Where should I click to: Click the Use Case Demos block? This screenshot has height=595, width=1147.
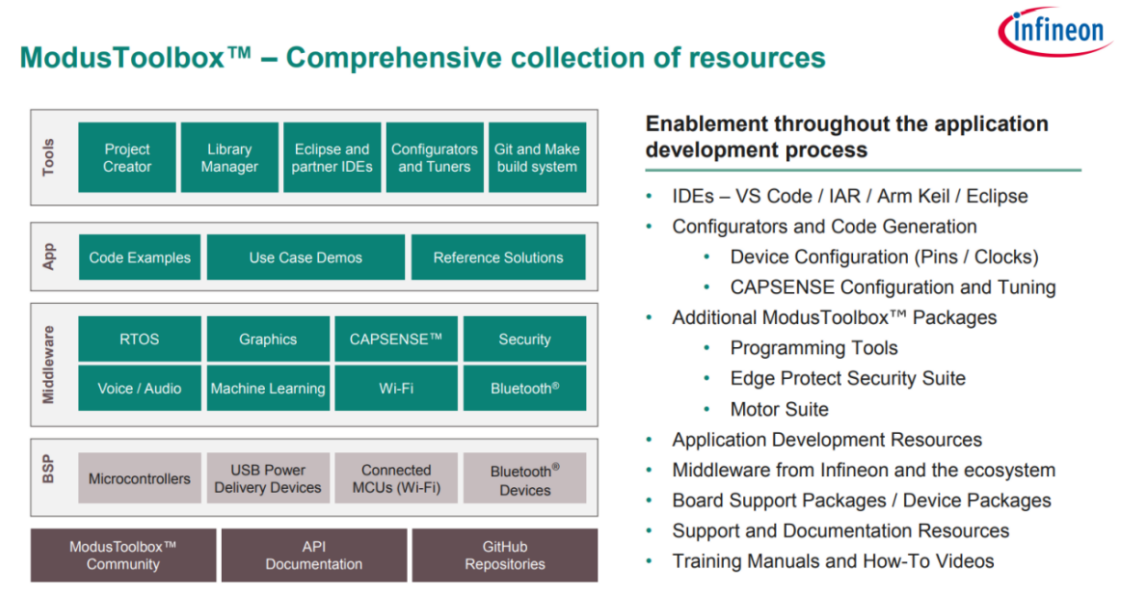tap(306, 257)
